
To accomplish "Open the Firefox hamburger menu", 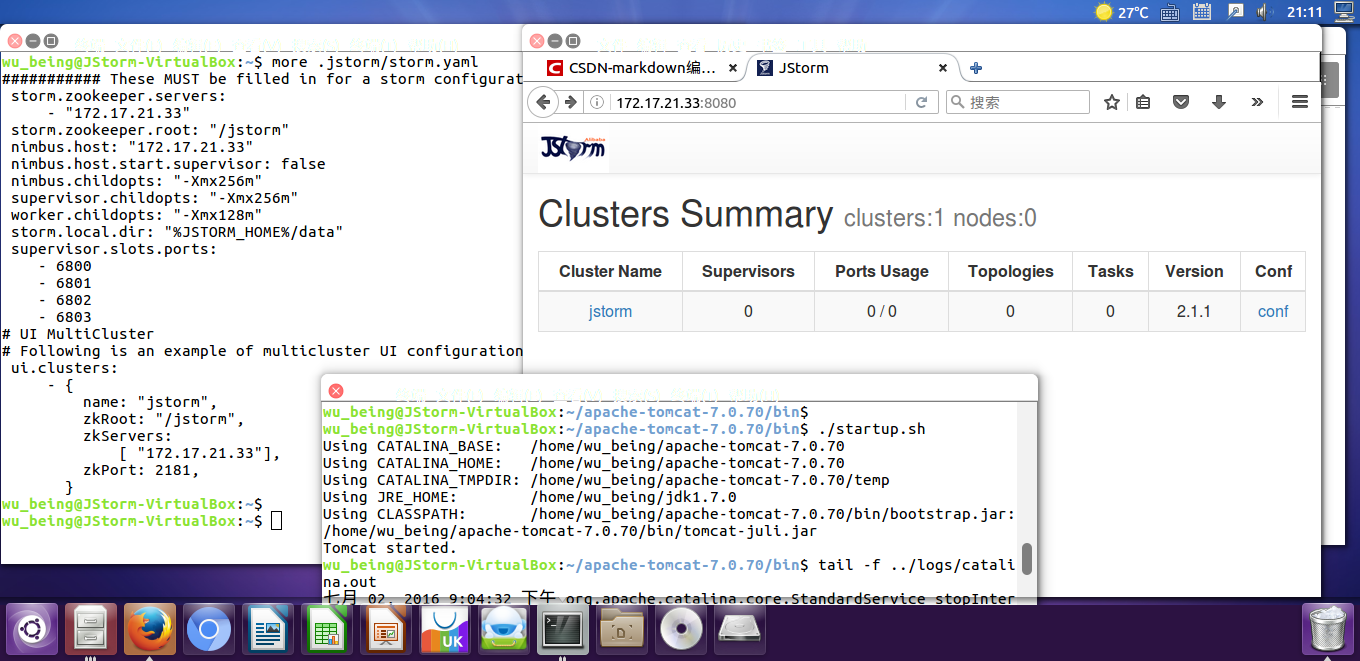I will pos(1300,102).
